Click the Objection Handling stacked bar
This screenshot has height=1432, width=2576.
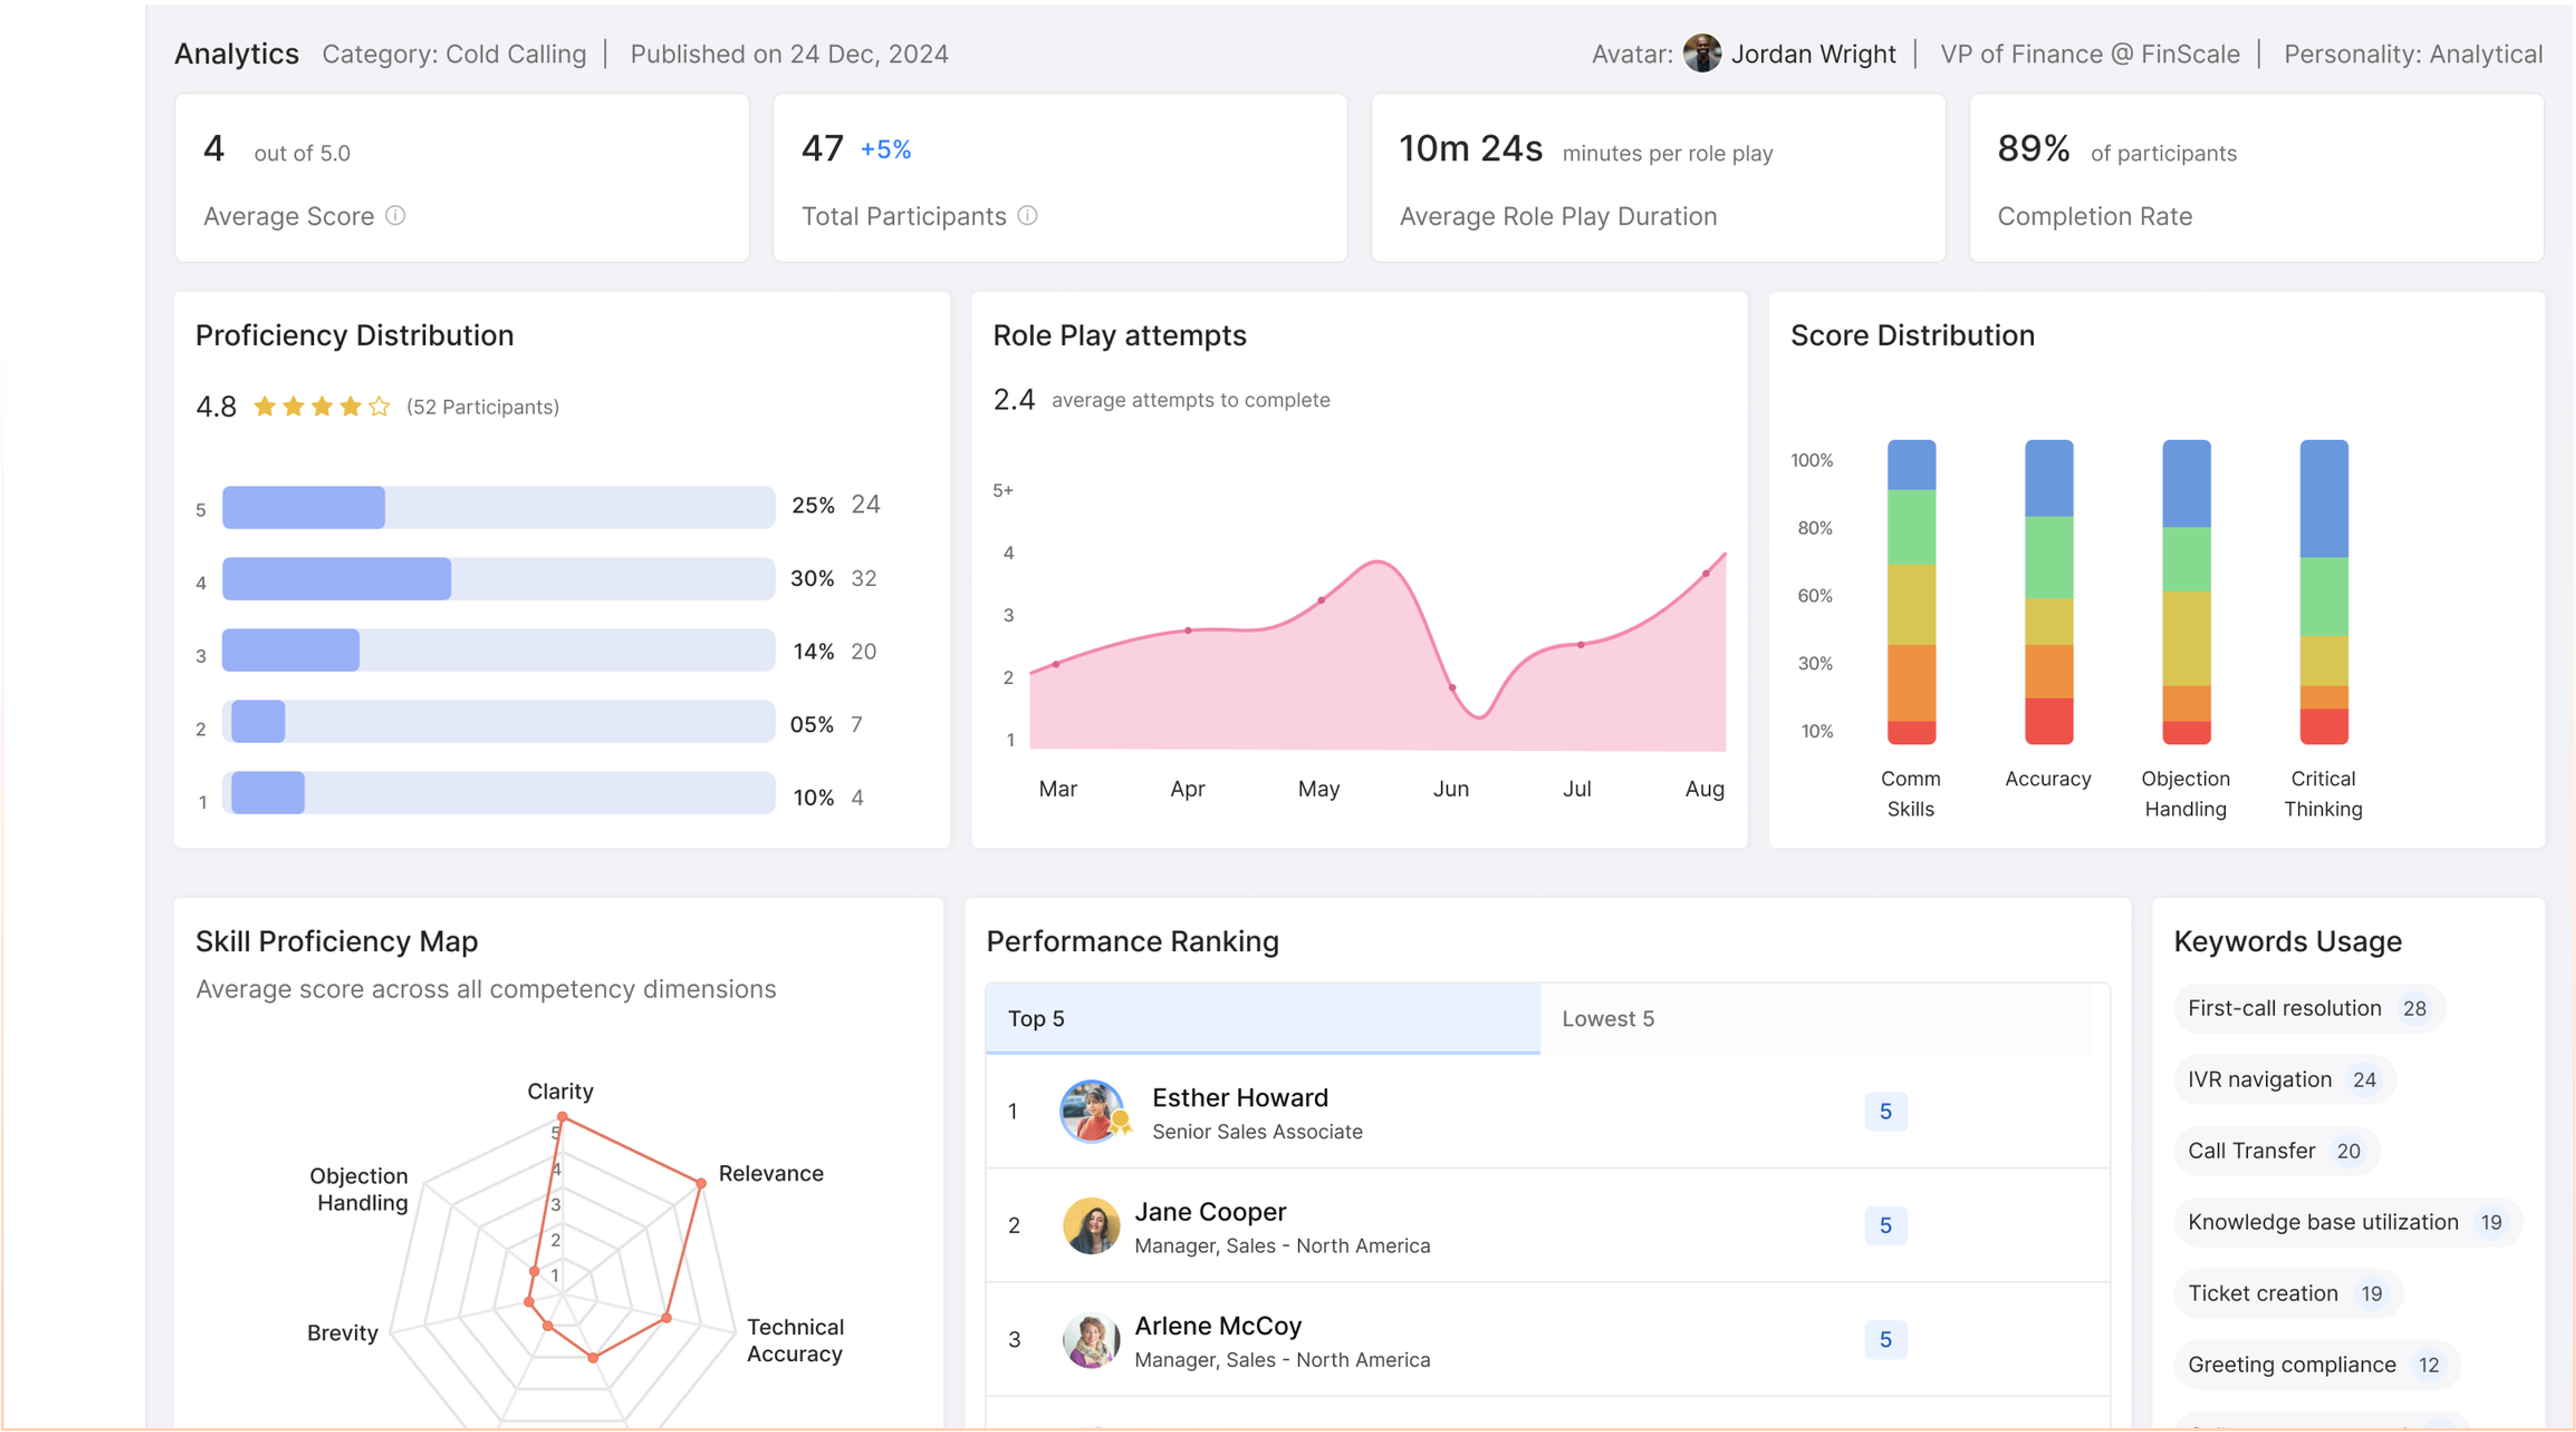tap(2186, 592)
